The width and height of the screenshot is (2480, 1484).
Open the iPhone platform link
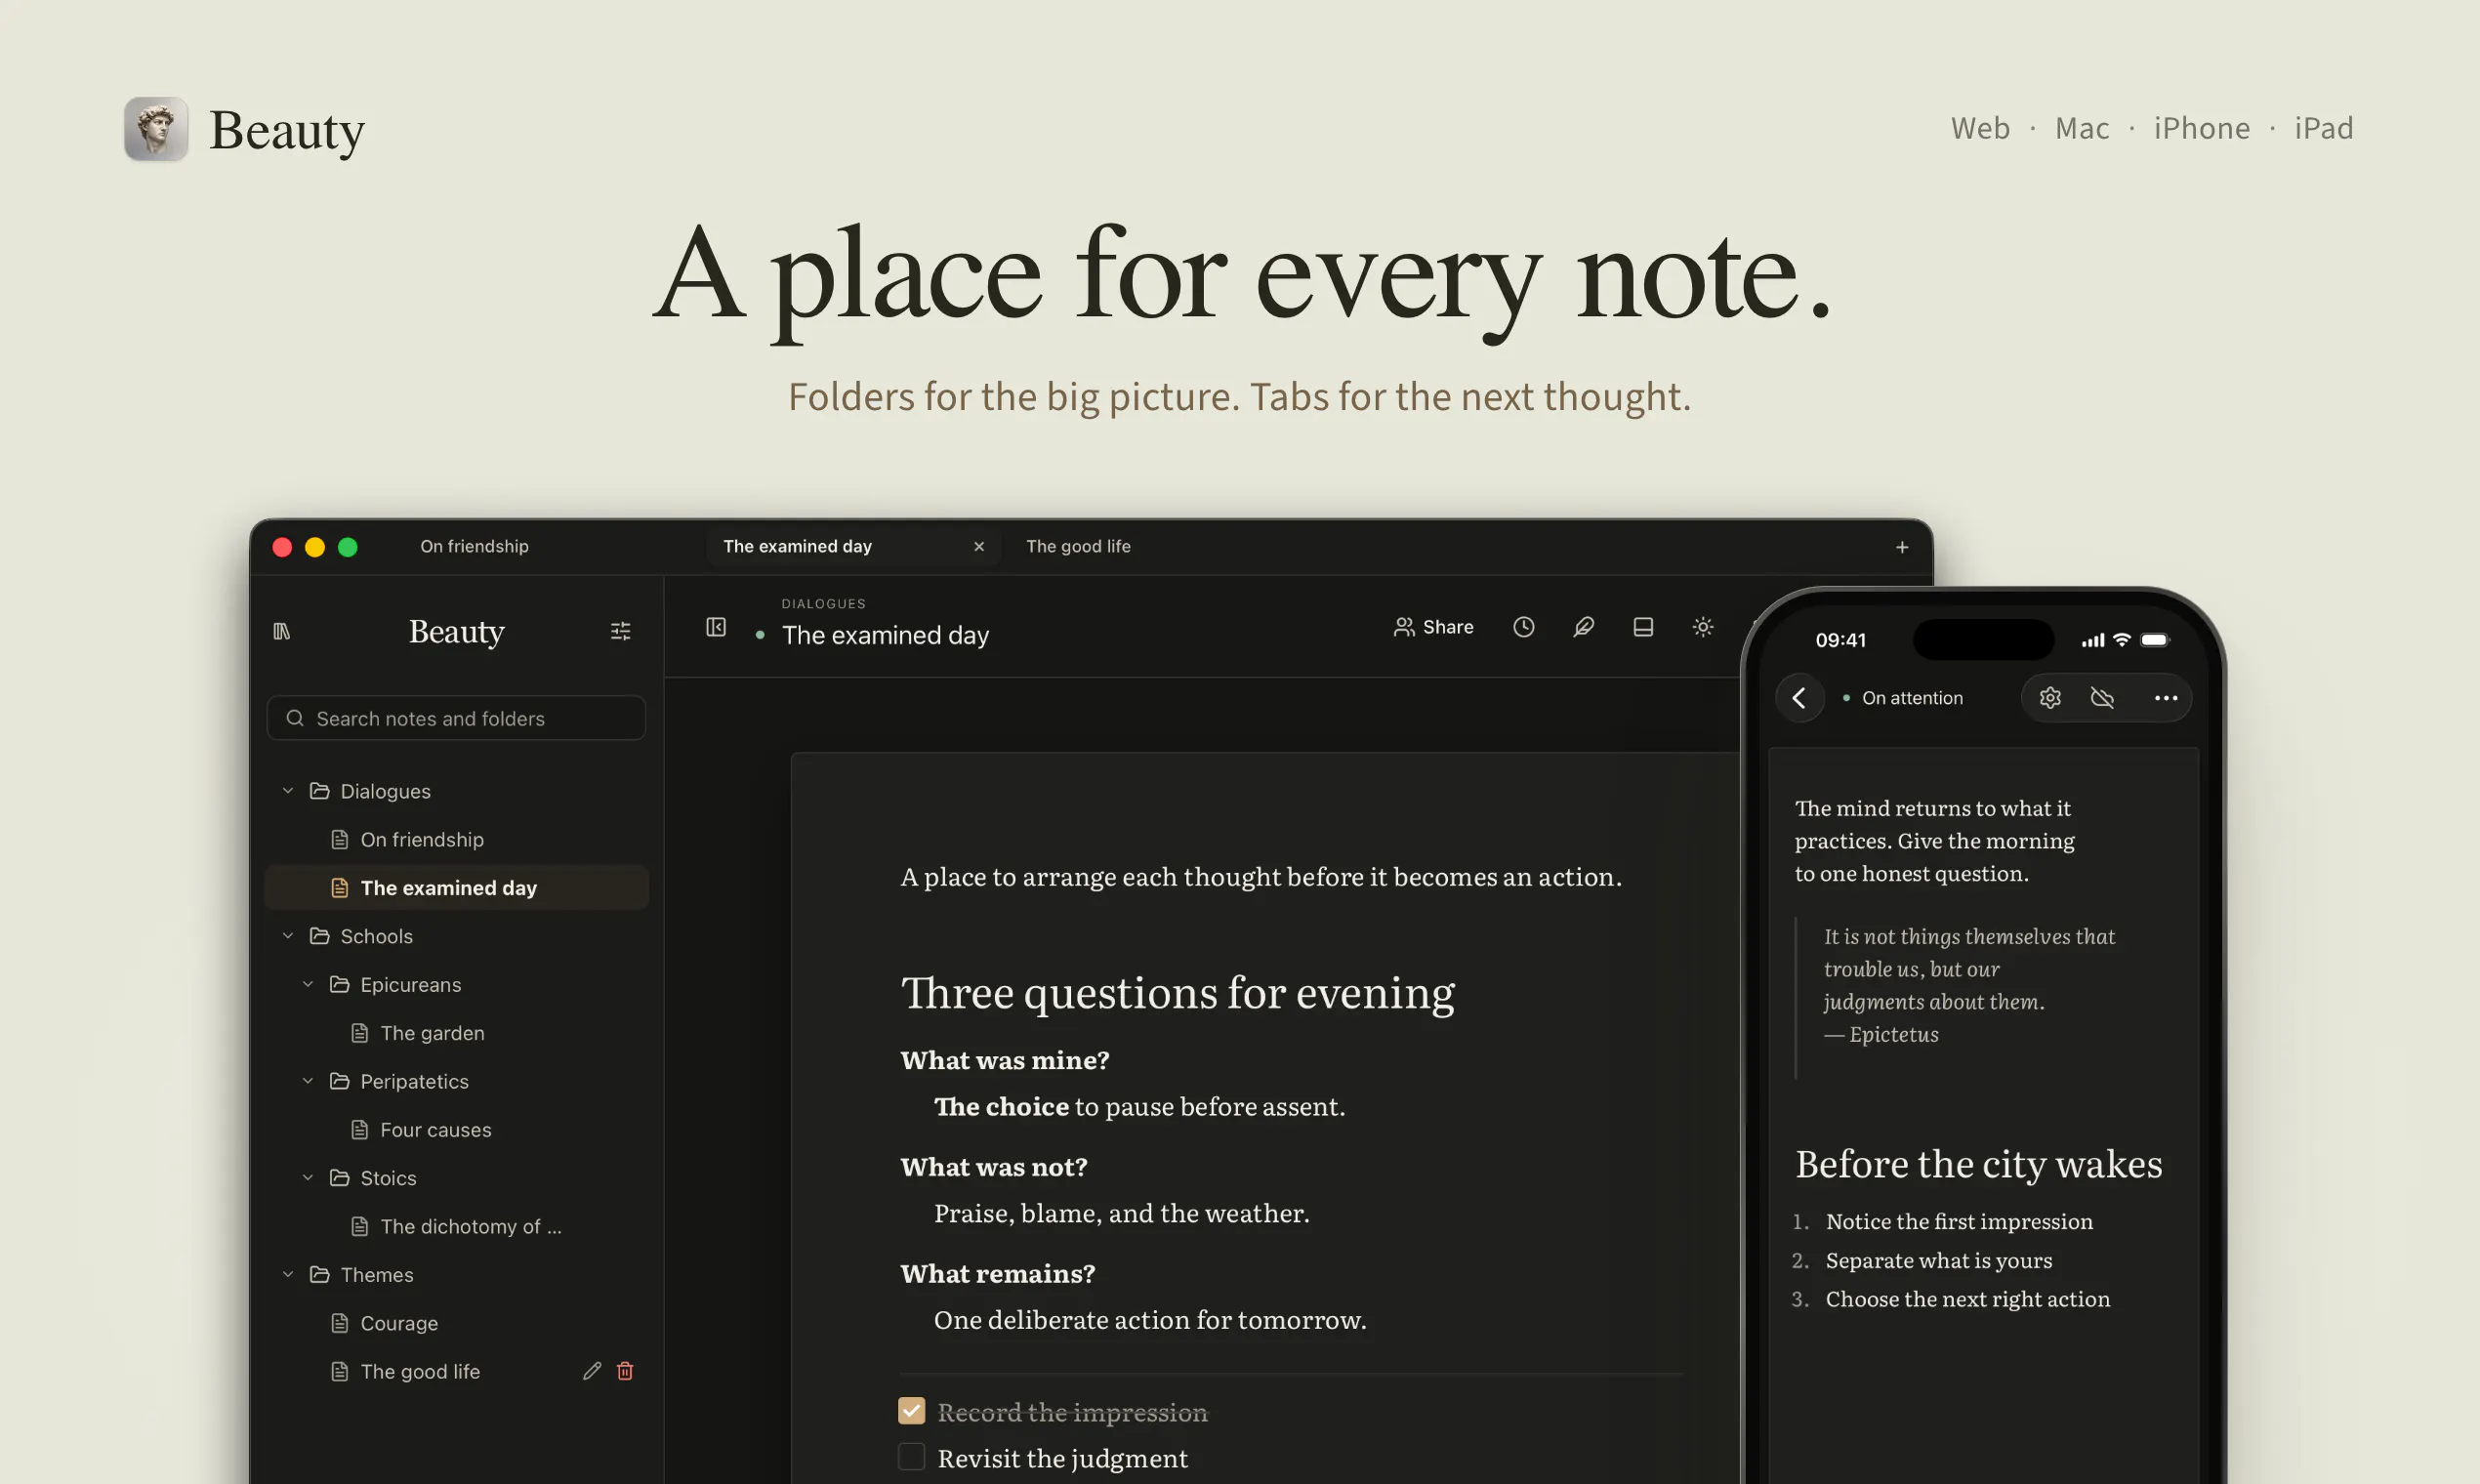point(2201,129)
